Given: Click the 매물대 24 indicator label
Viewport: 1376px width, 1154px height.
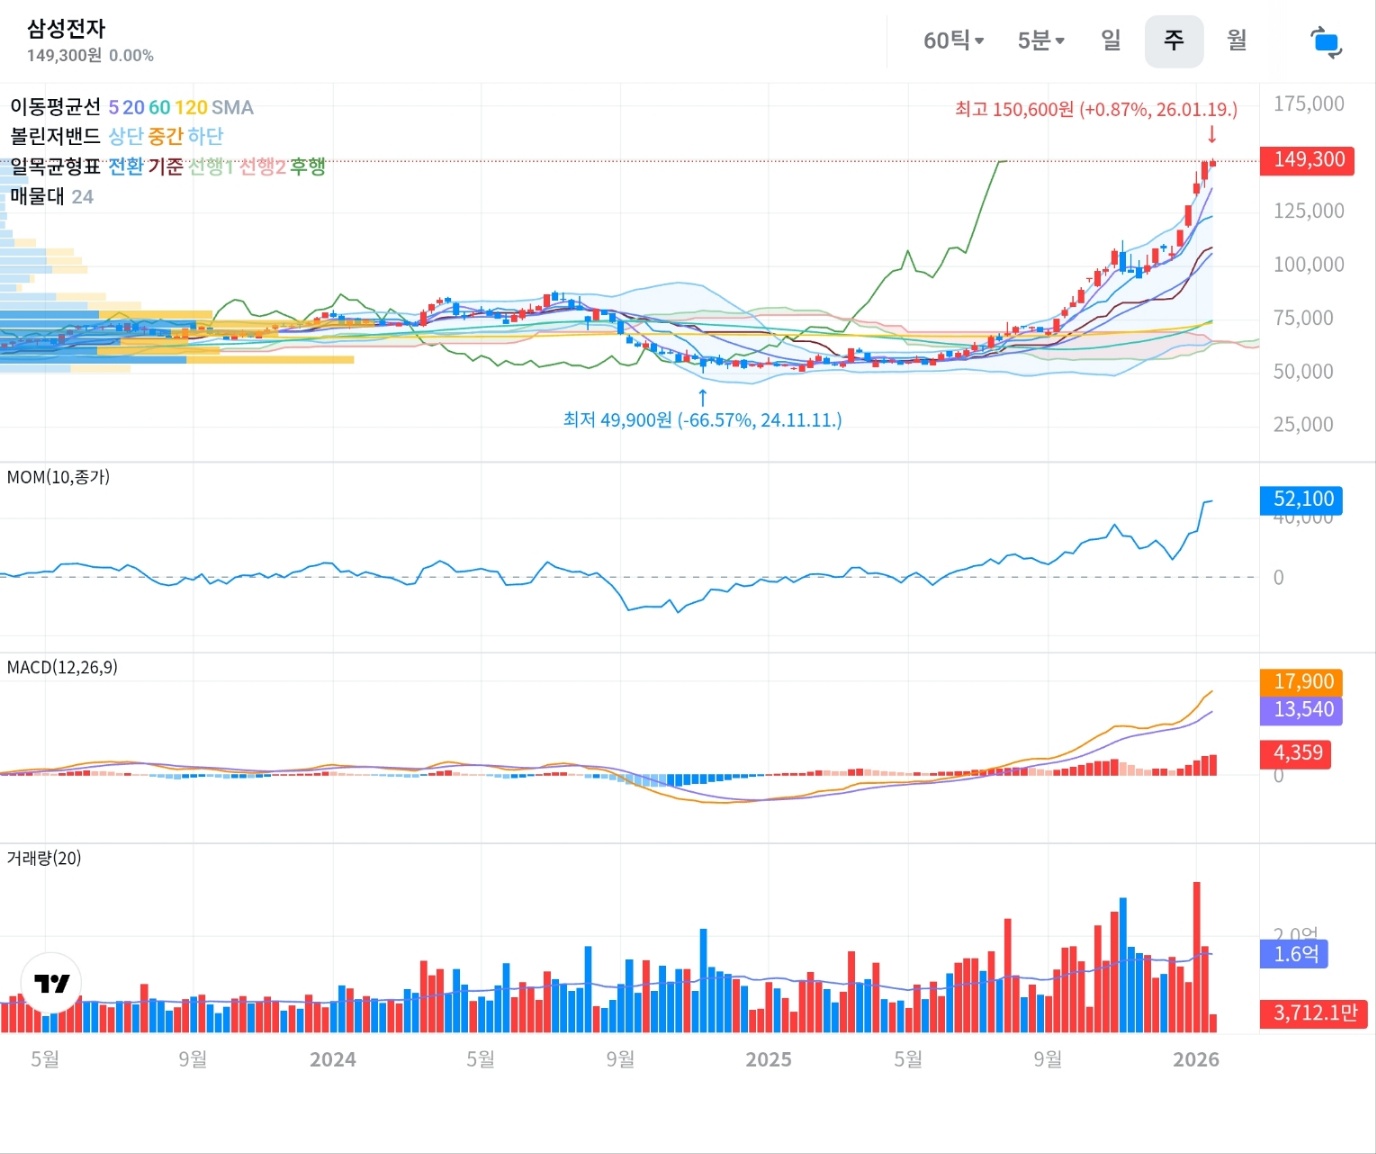Looking at the screenshot, I should coord(51,197).
